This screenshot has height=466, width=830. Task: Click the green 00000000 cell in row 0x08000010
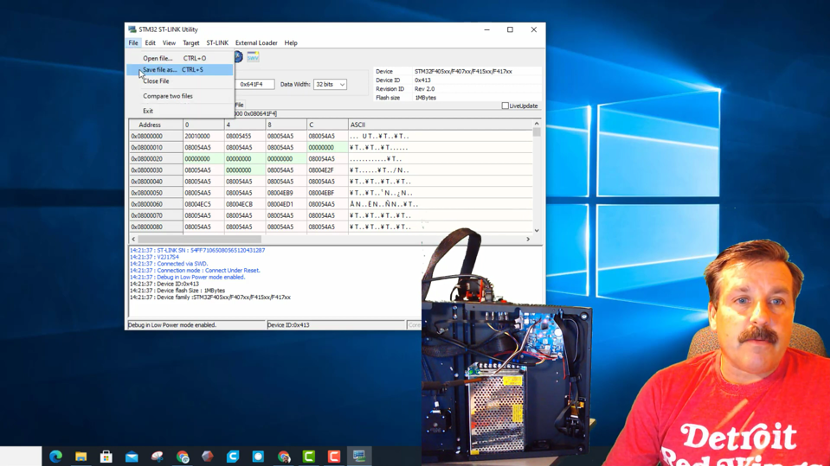coord(327,148)
